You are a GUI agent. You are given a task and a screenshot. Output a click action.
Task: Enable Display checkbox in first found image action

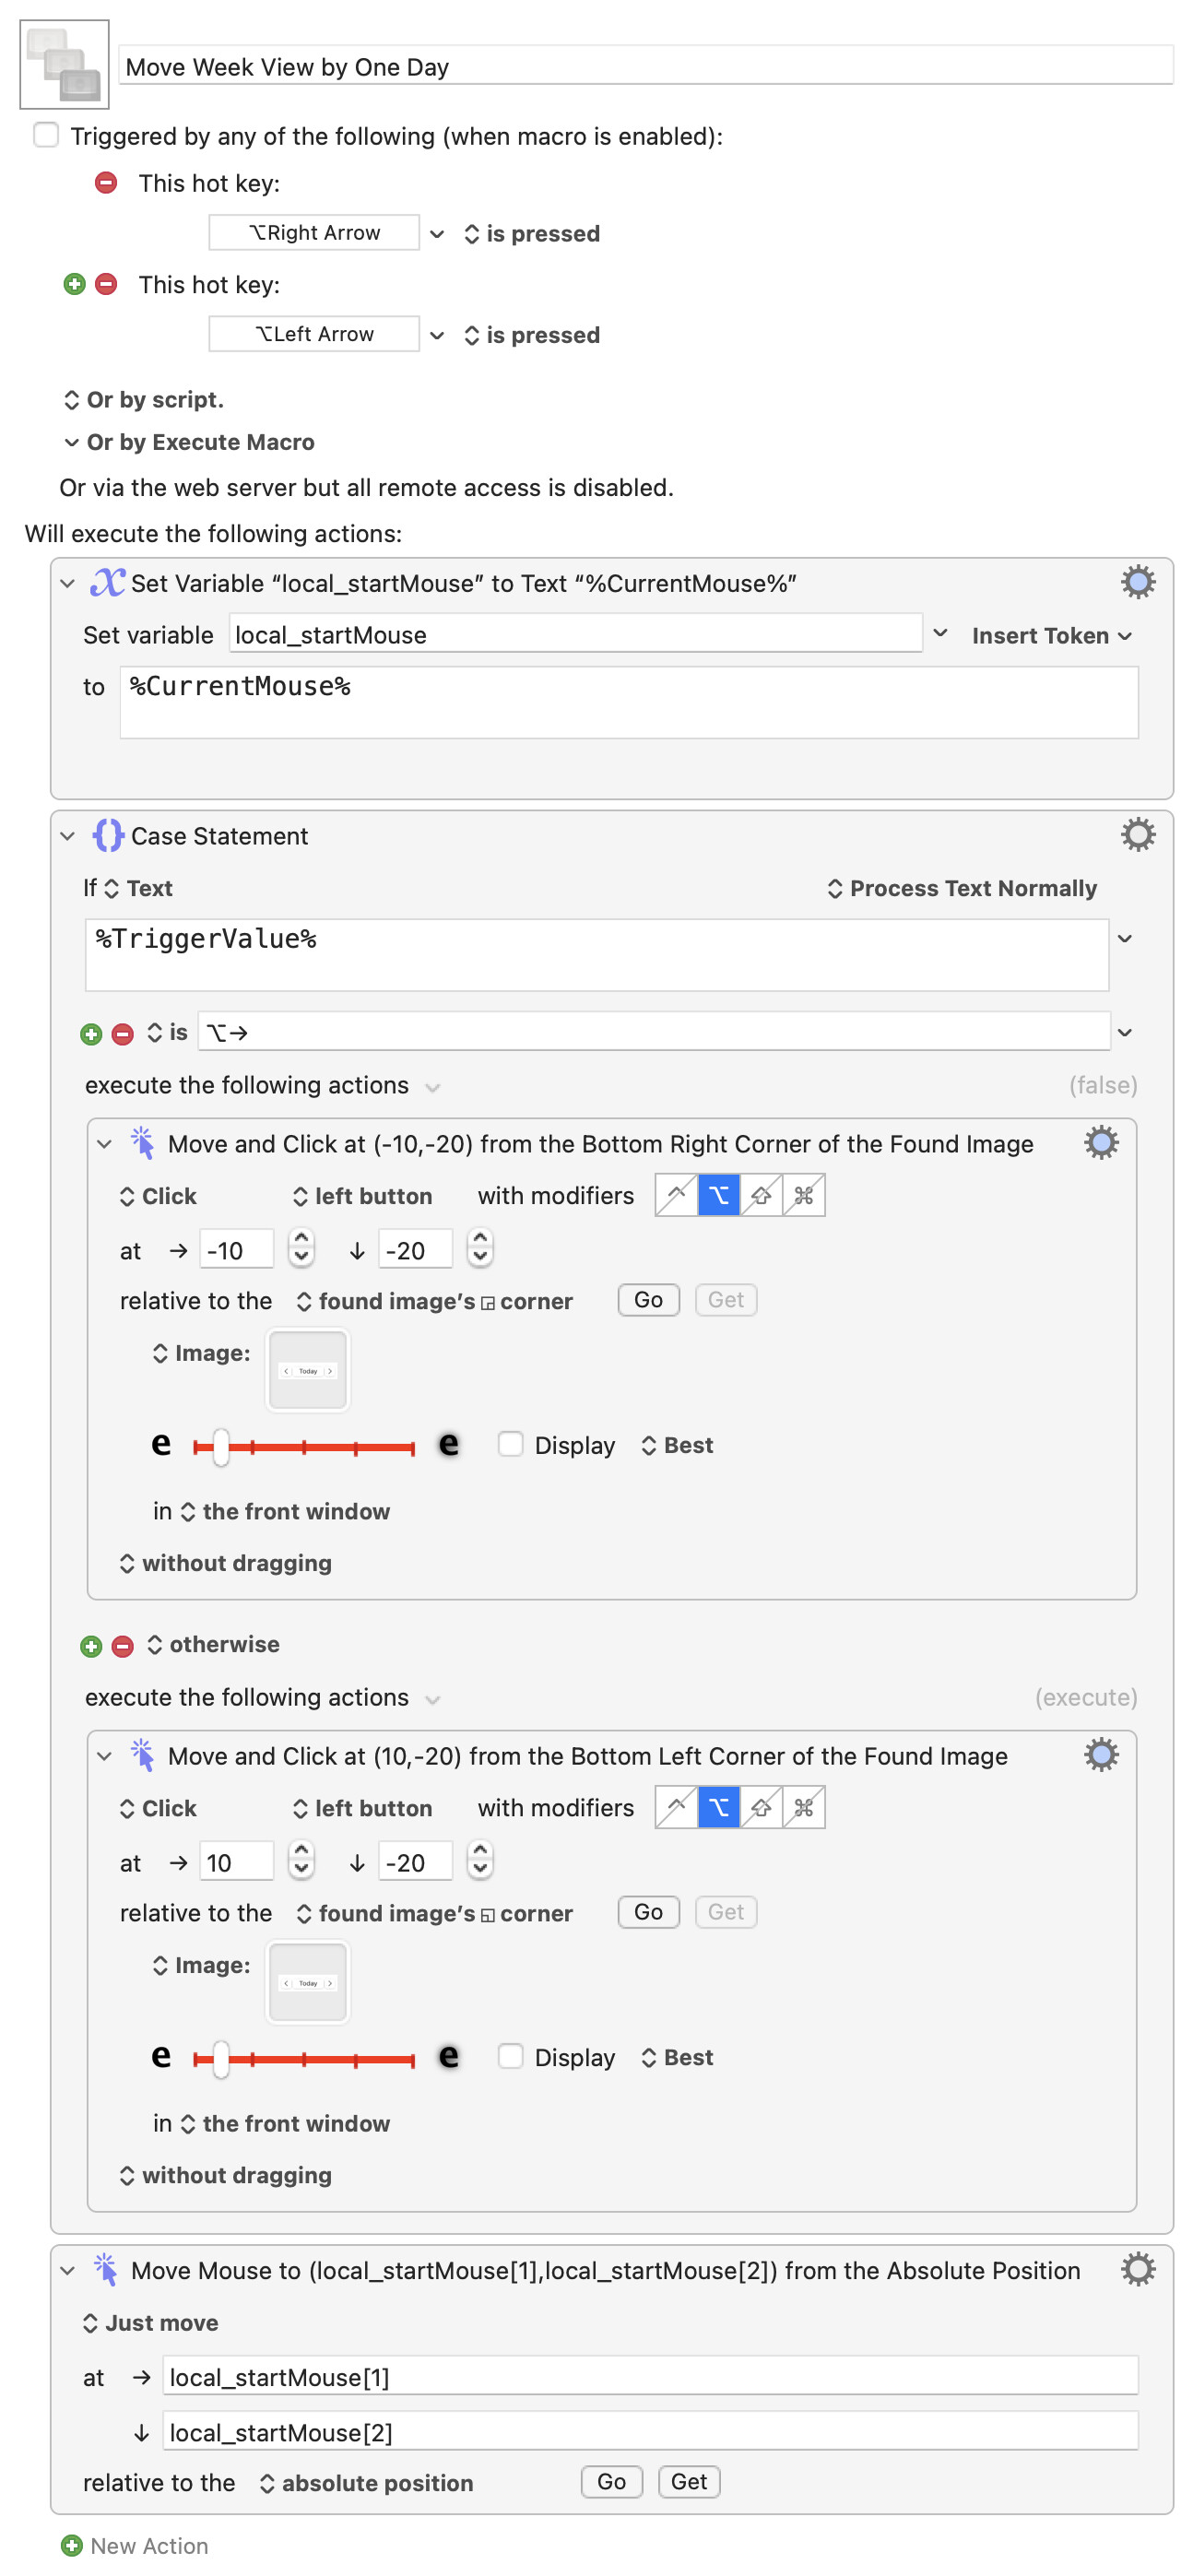click(510, 1444)
